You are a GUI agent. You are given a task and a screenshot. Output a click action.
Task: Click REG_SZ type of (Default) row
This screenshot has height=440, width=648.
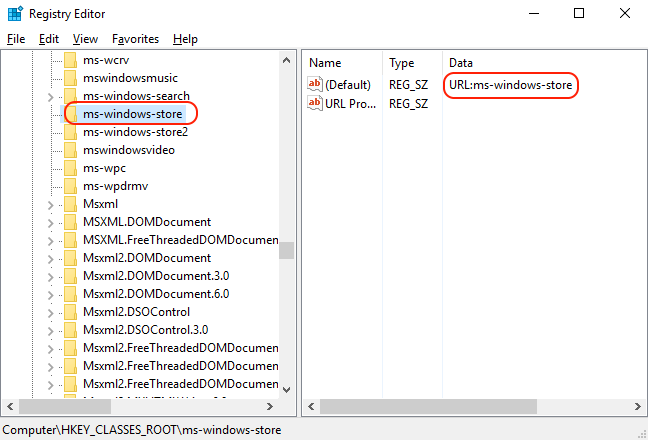coord(408,85)
